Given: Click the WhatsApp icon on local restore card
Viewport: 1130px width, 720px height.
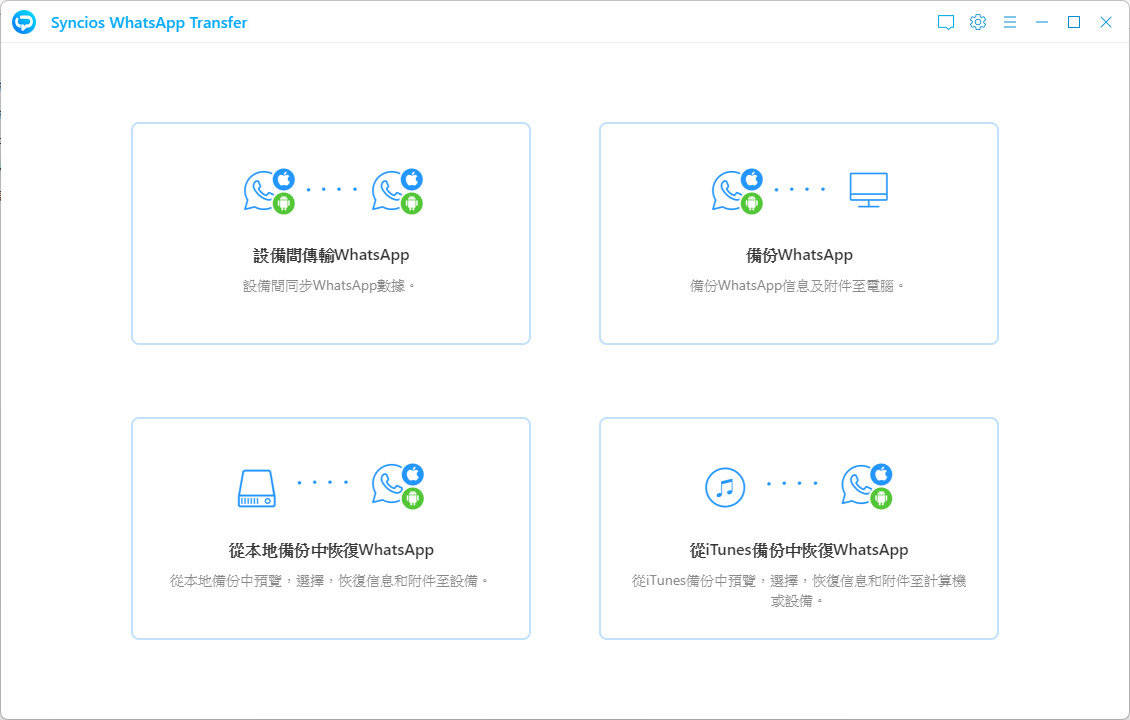Looking at the screenshot, I should tap(398, 487).
